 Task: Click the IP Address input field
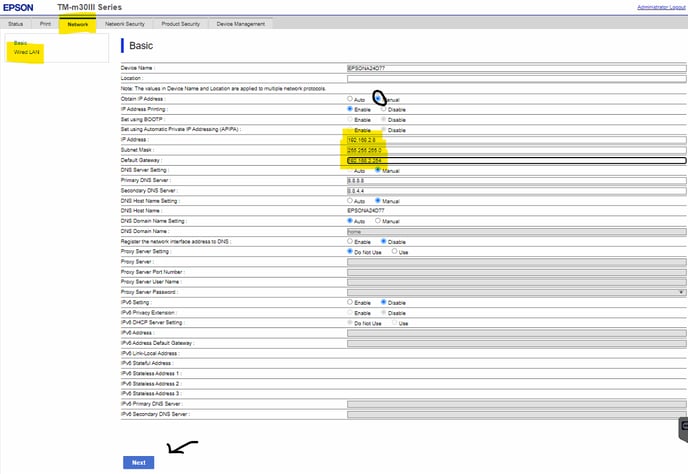515,140
